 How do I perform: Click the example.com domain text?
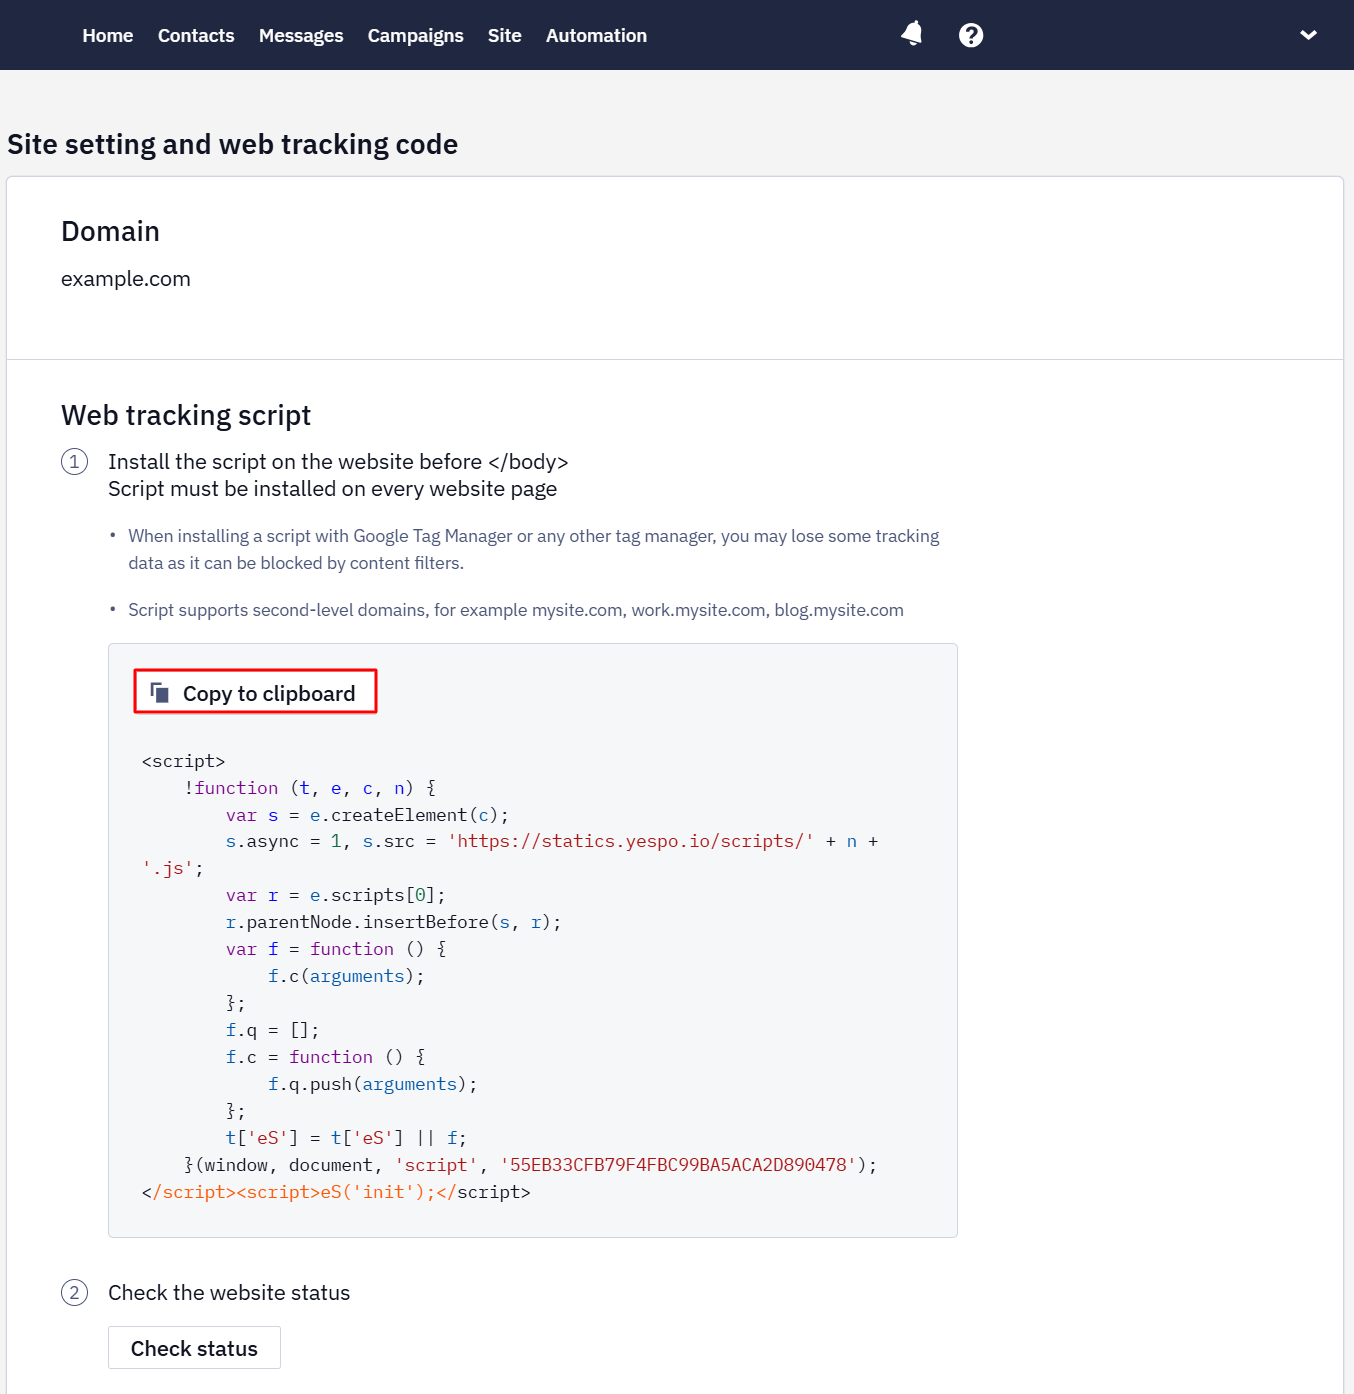coord(126,279)
